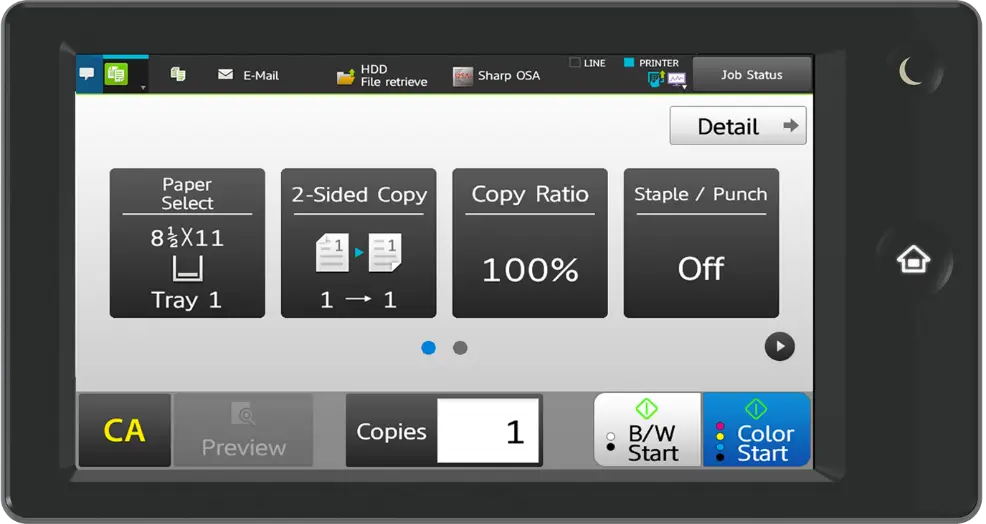Select the green Copy mode icon
The height and width of the screenshot is (524, 986).
(116, 74)
